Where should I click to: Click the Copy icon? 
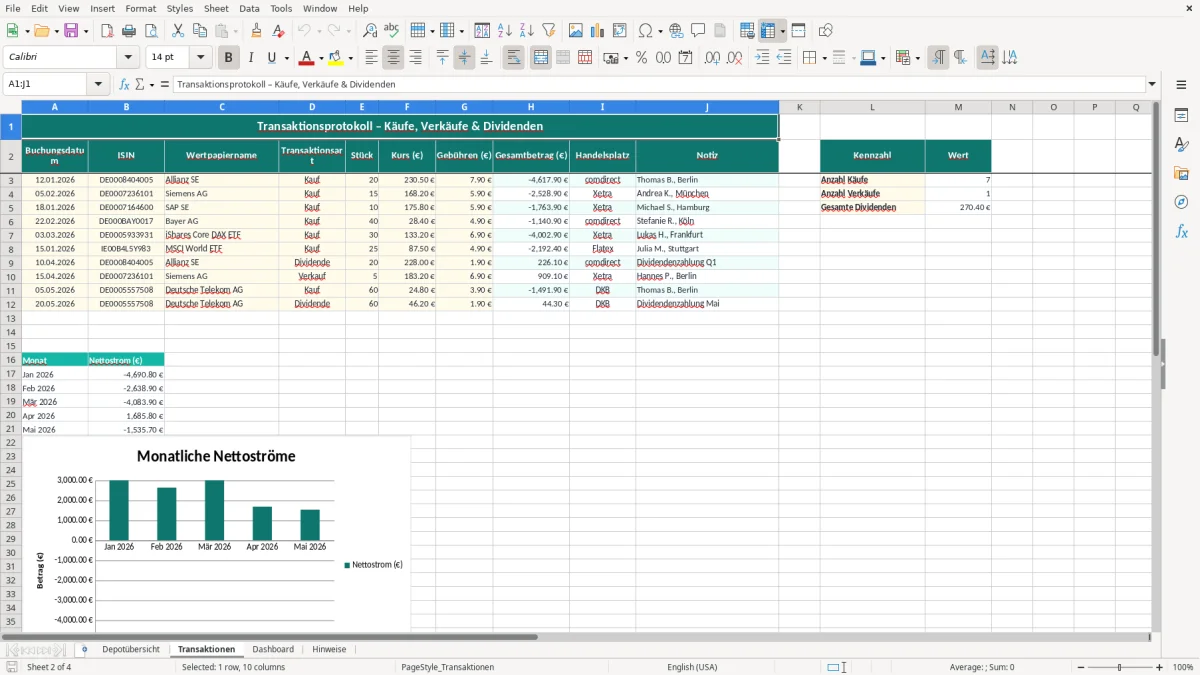click(200, 31)
